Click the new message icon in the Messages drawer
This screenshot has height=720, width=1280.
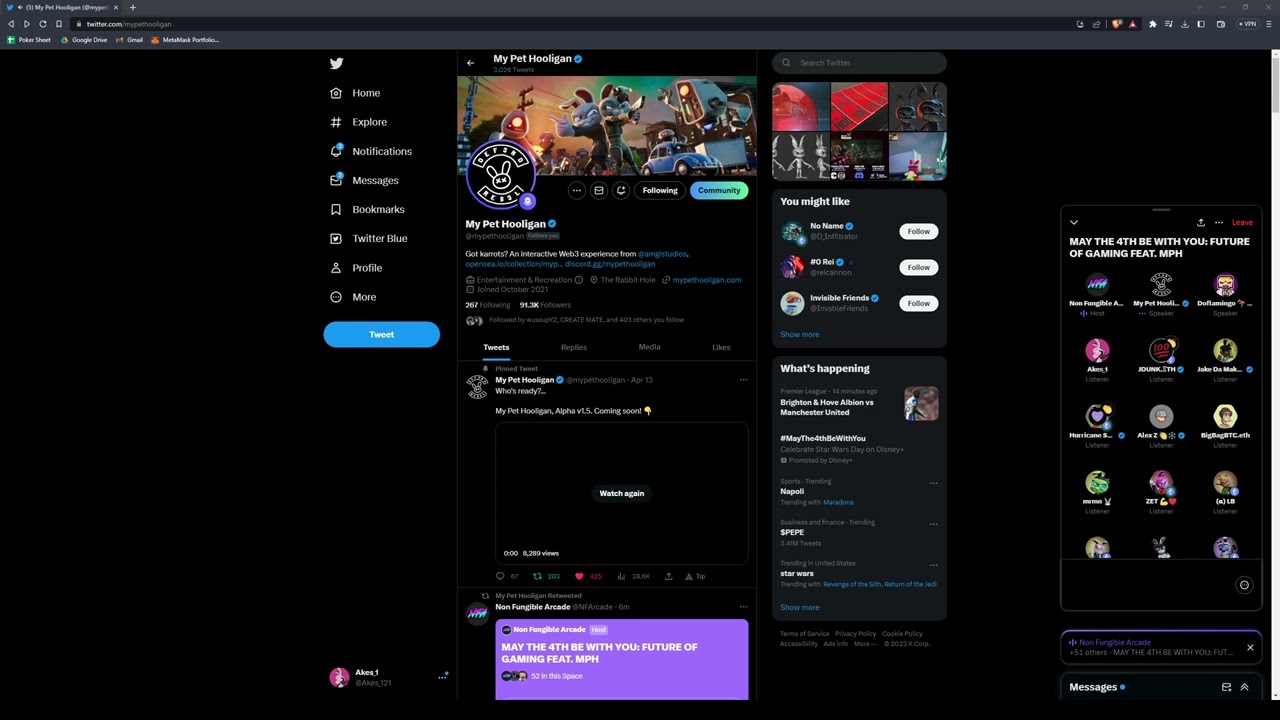tap(1226, 687)
